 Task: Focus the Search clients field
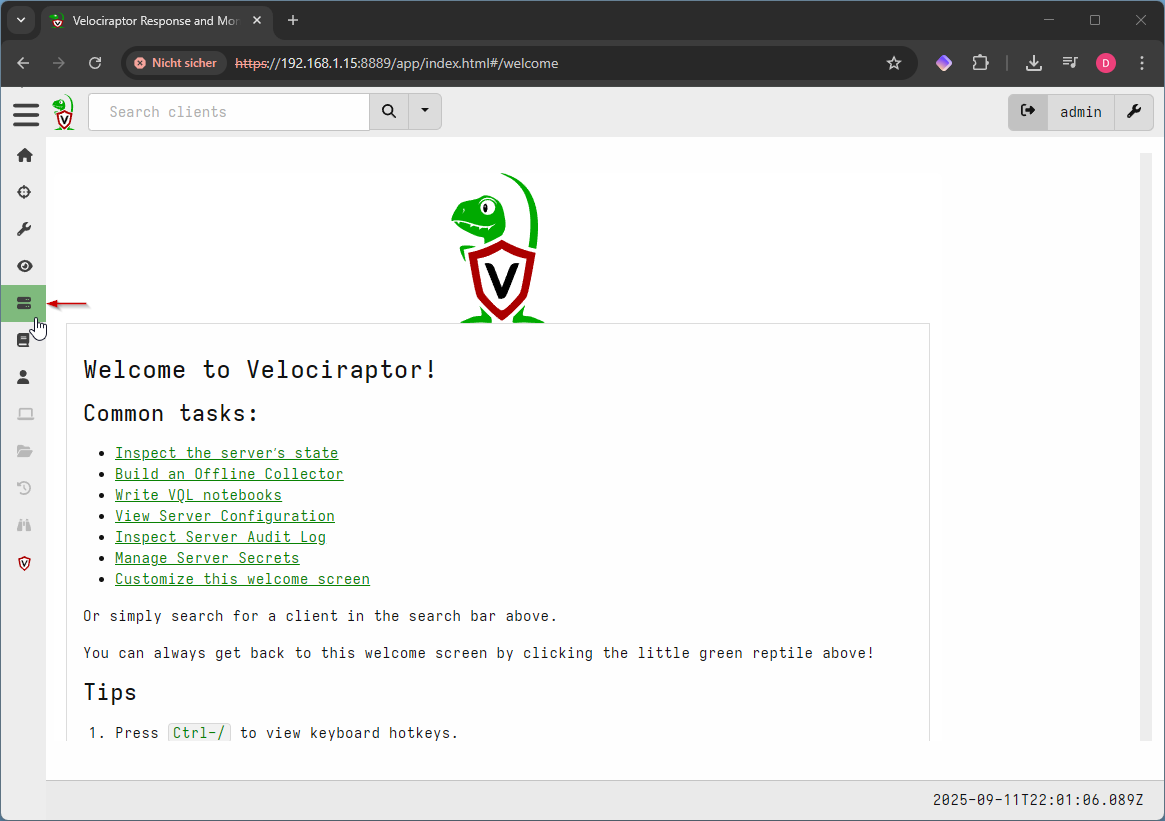pos(229,111)
